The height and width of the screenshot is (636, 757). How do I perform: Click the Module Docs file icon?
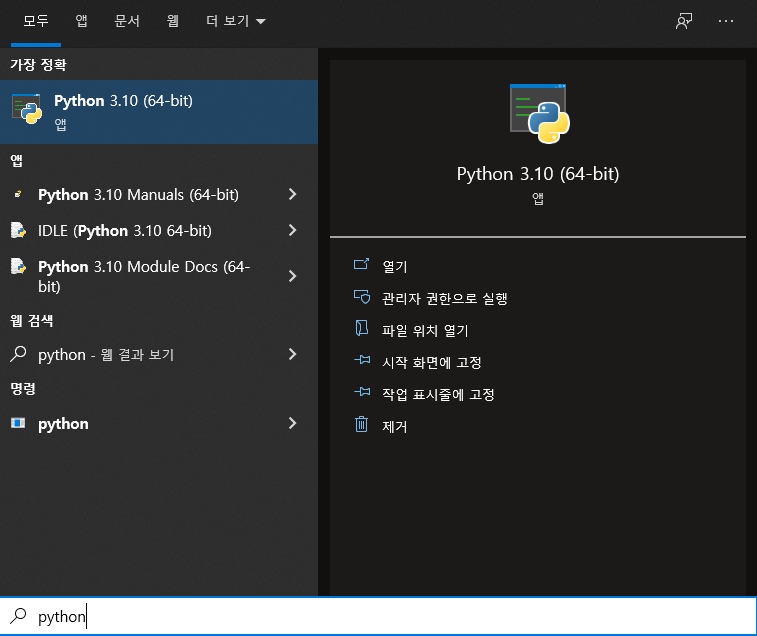click(x=18, y=266)
